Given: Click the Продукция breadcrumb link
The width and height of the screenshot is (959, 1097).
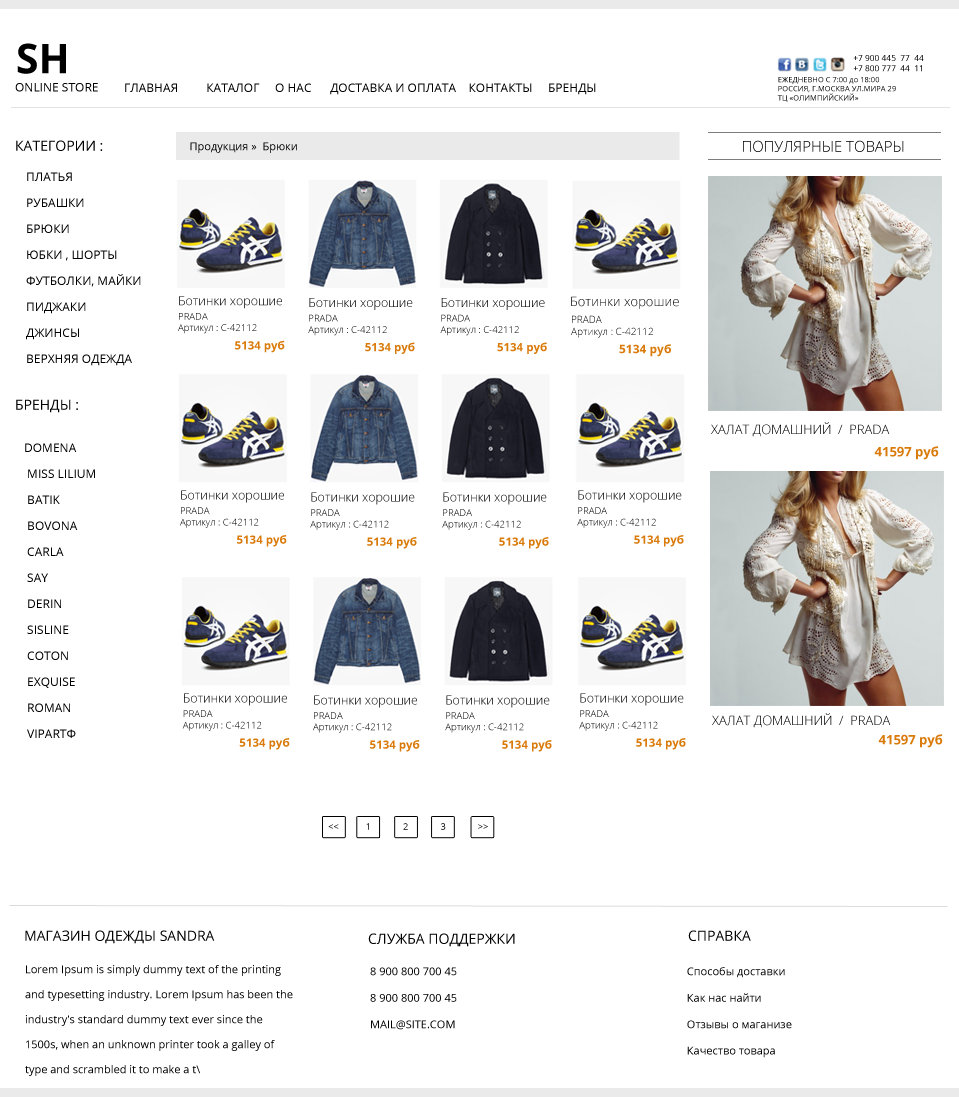Looking at the screenshot, I should tap(218, 146).
